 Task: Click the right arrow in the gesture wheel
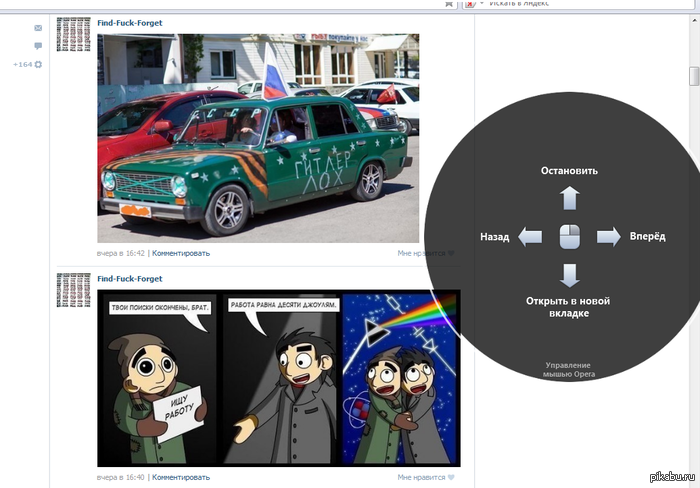pyautogui.click(x=608, y=237)
